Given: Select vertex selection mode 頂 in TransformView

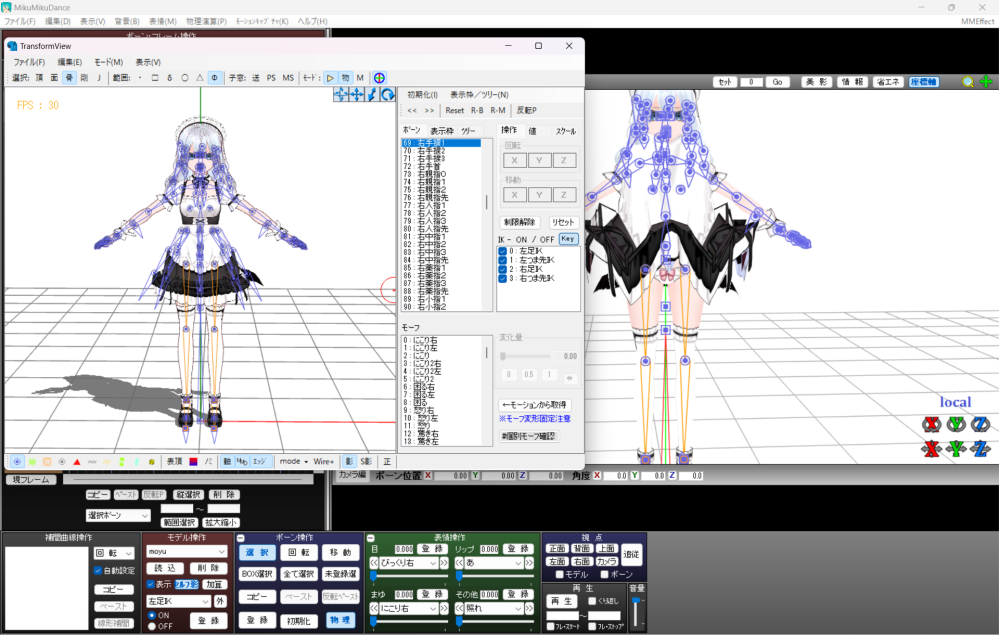Looking at the screenshot, I should (x=39, y=78).
